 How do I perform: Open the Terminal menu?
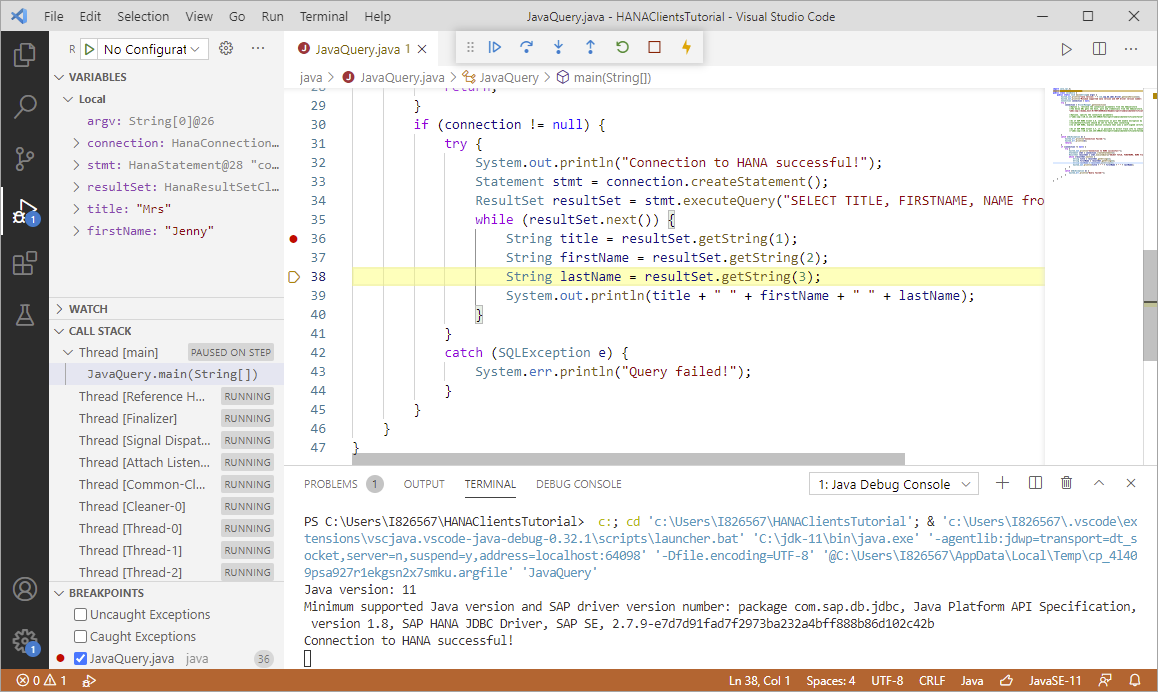tap(323, 16)
